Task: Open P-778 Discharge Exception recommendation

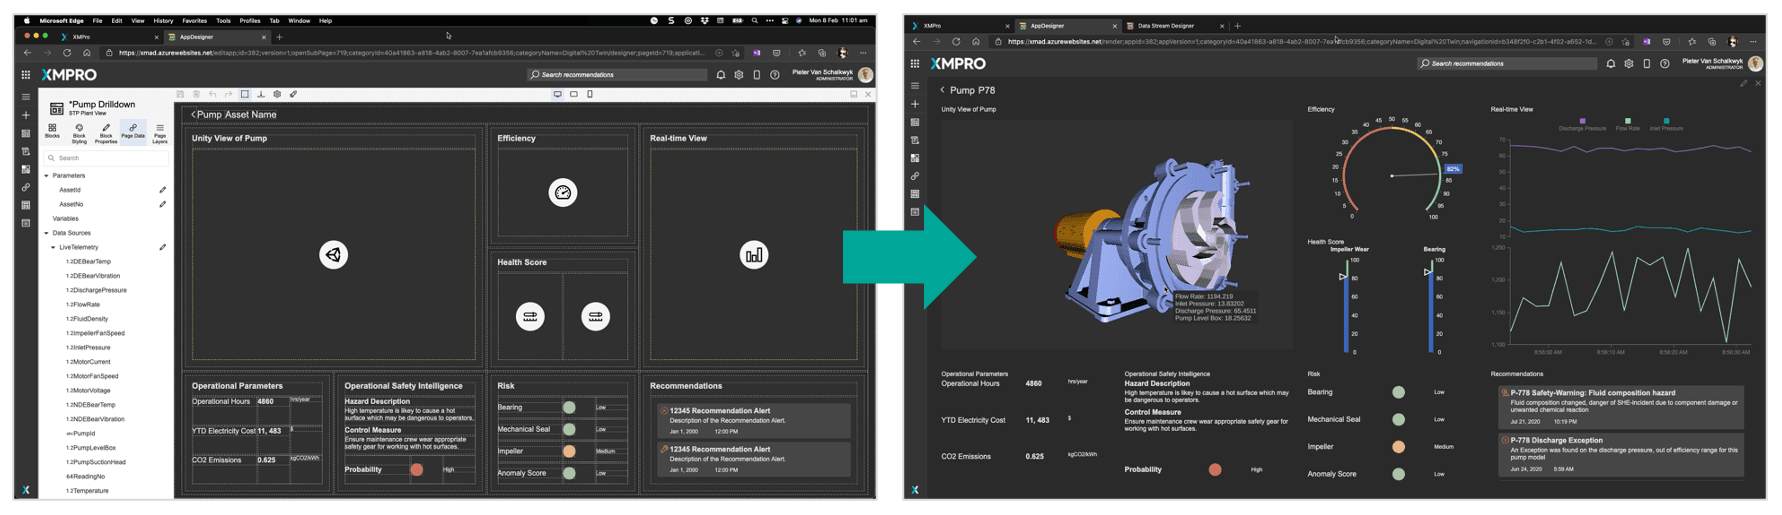Action: [1620, 453]
